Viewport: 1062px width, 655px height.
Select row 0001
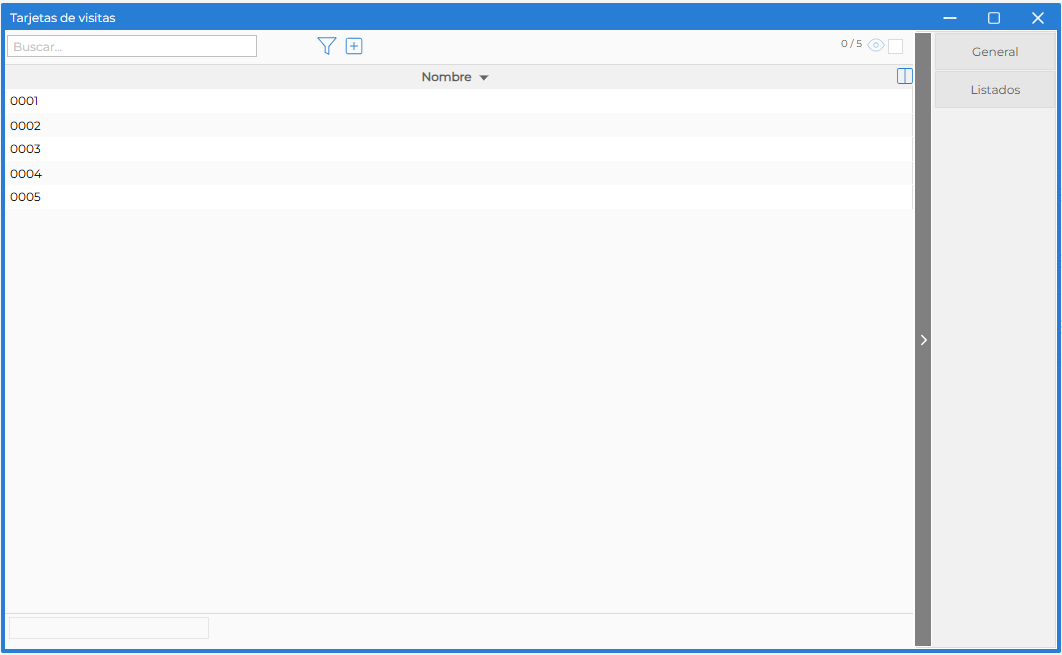459,101
